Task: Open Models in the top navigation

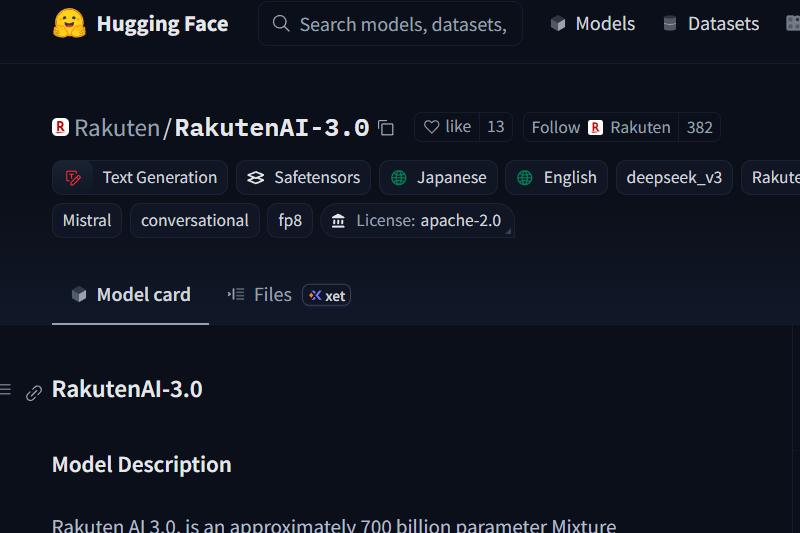Action: coord(592,23)
